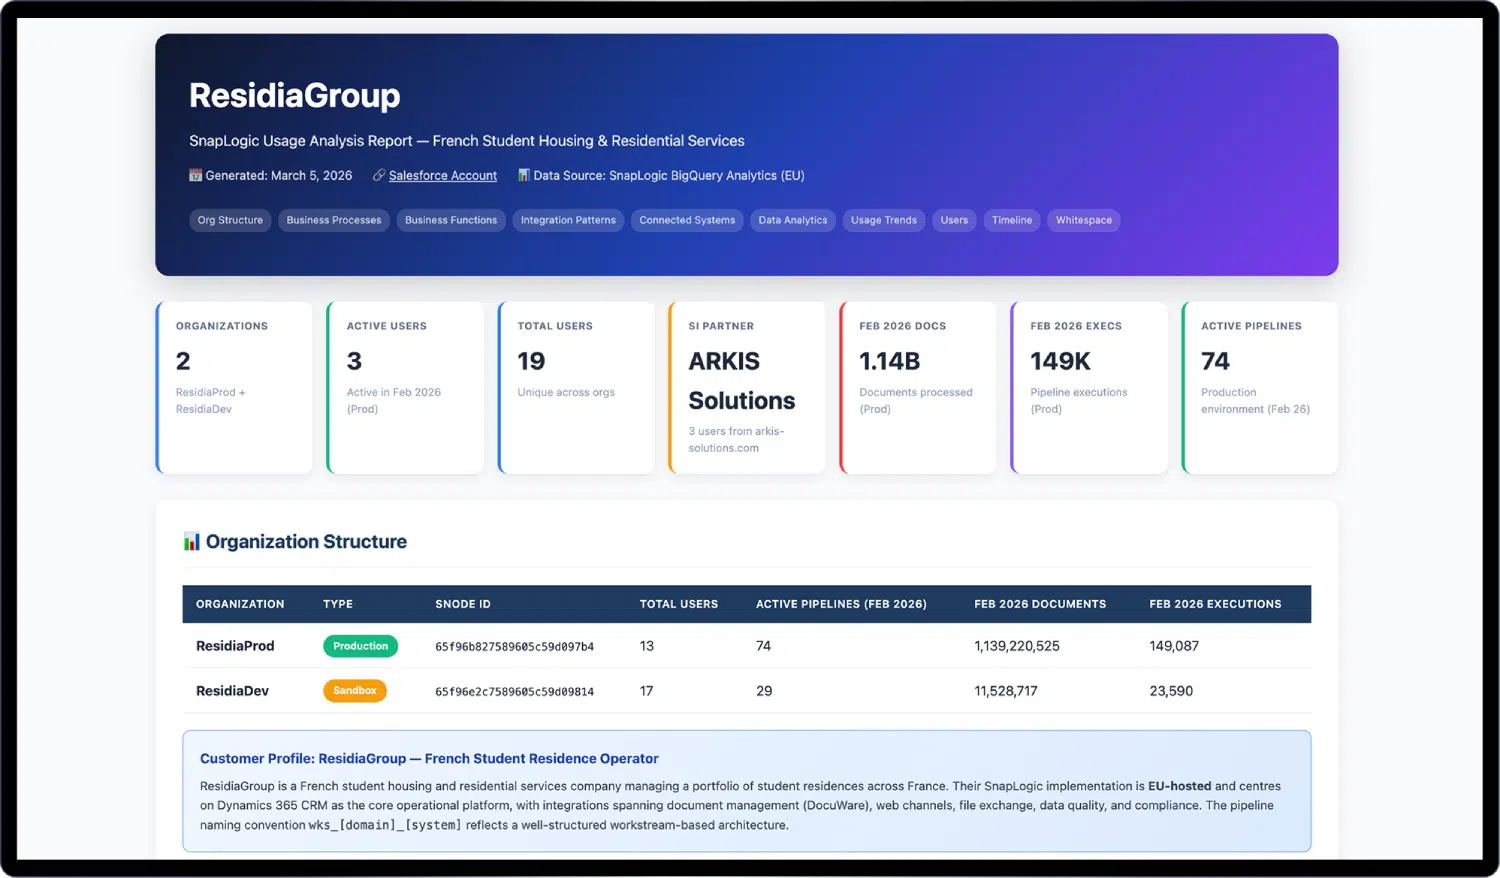
Task: Click "Documents processed (Prod)" caption
Action: click(x=916, y=400)
